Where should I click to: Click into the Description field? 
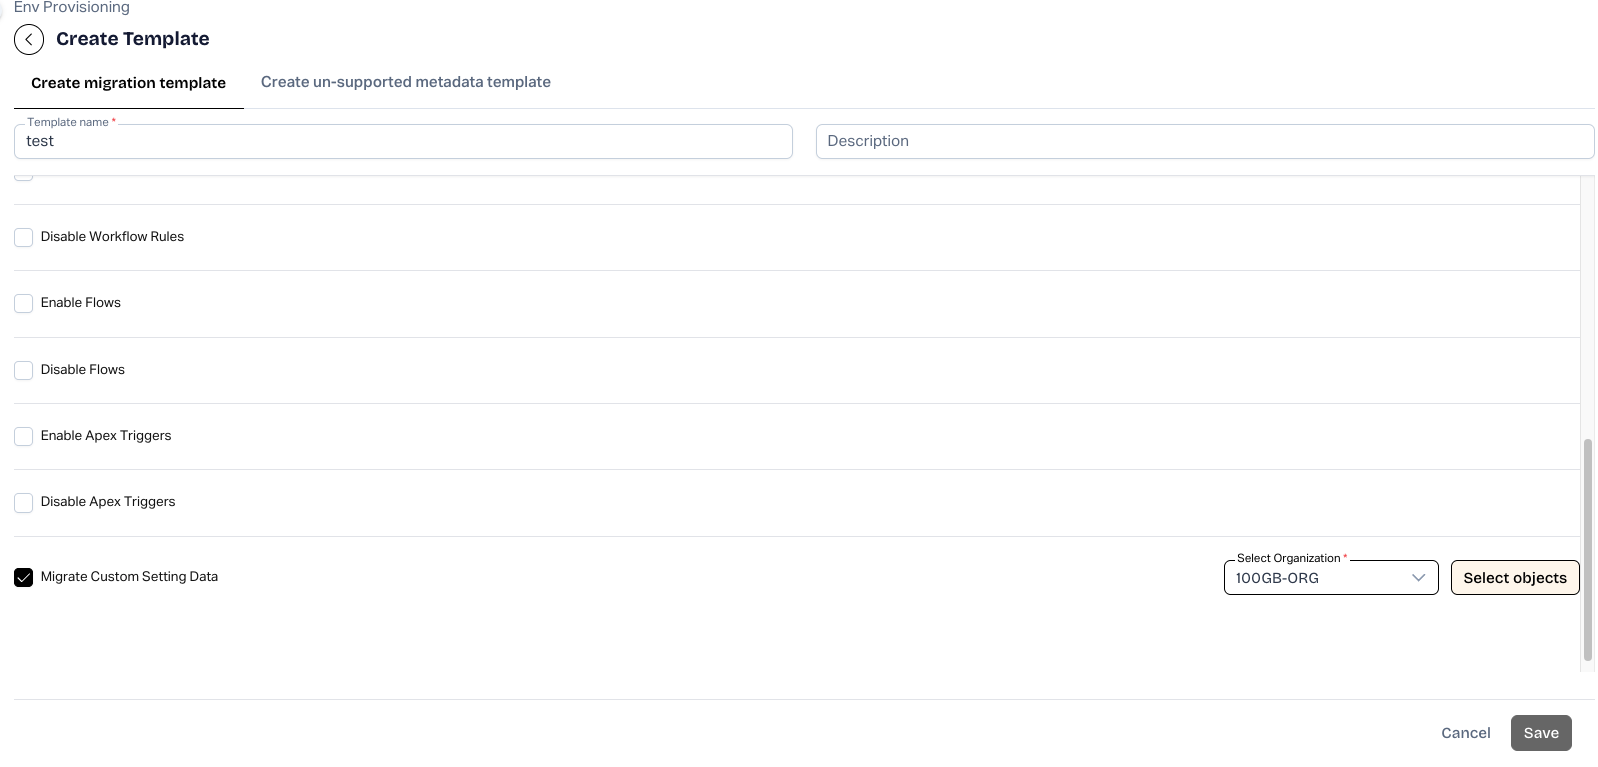coord(1204,142)
